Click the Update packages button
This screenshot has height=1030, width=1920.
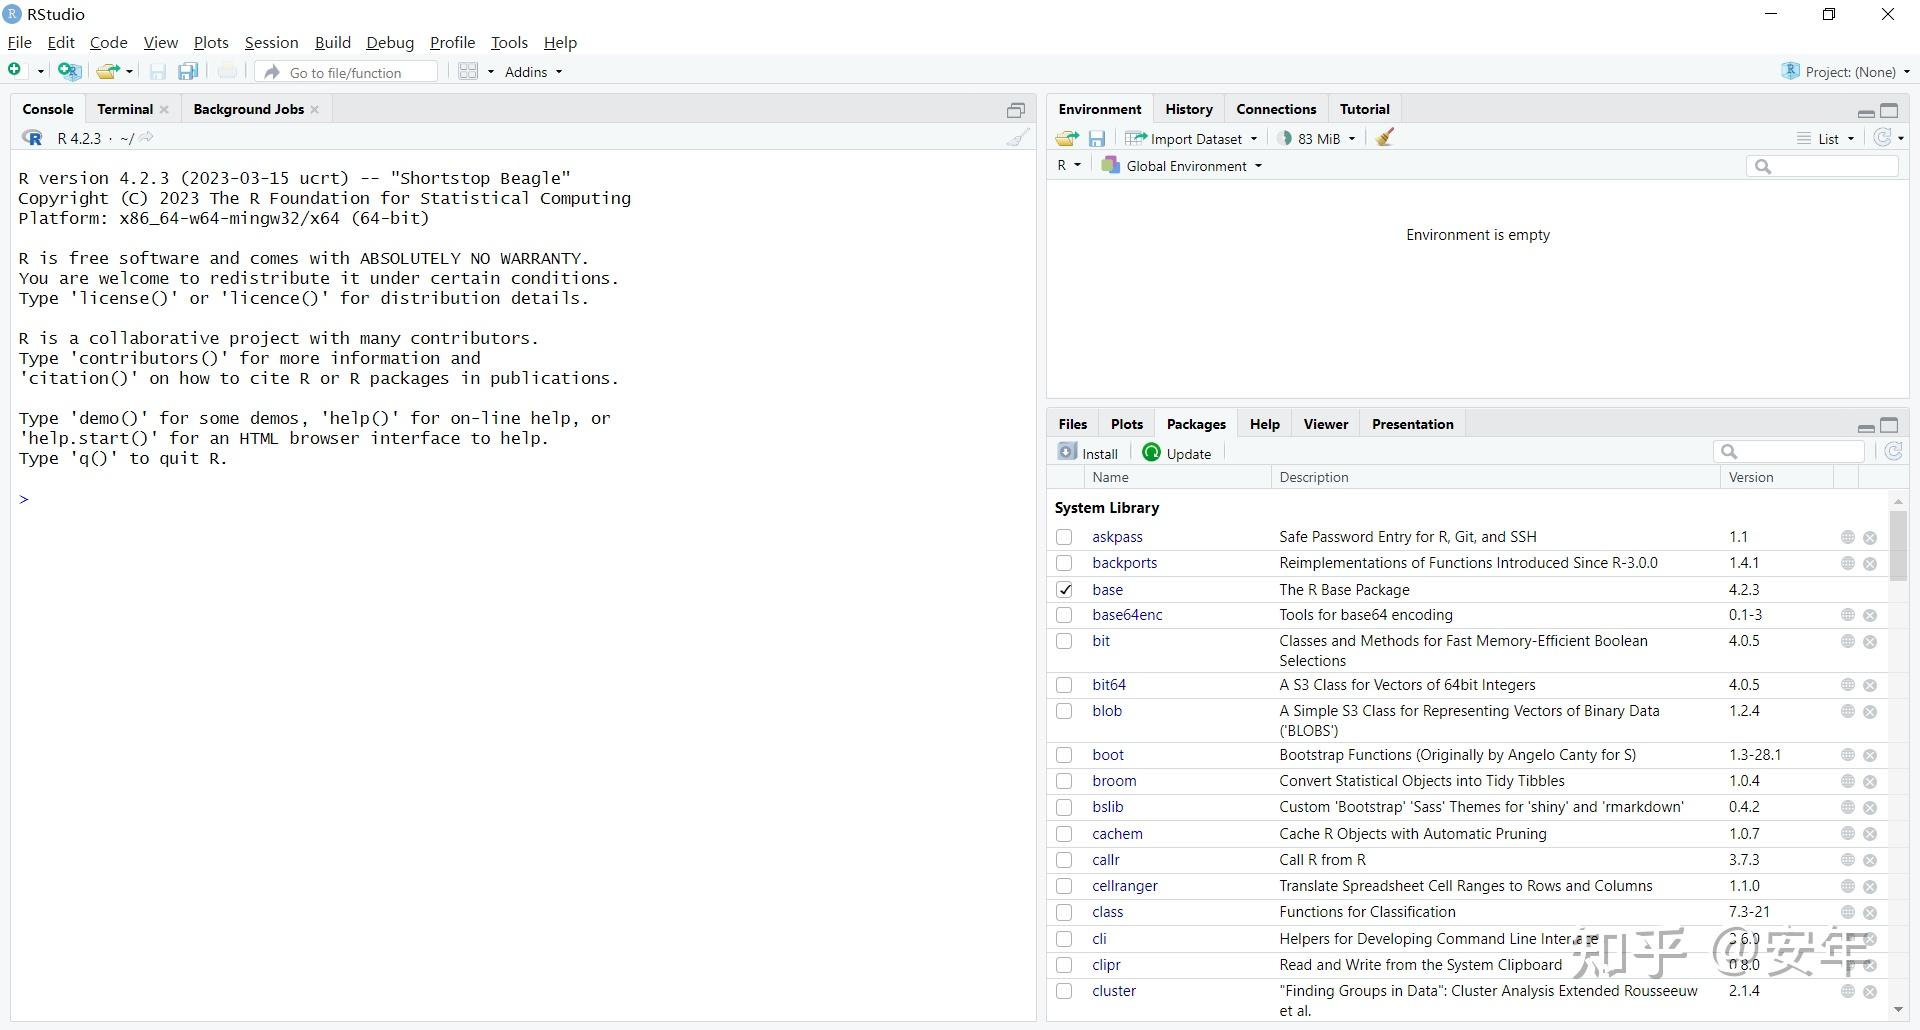1177,453
